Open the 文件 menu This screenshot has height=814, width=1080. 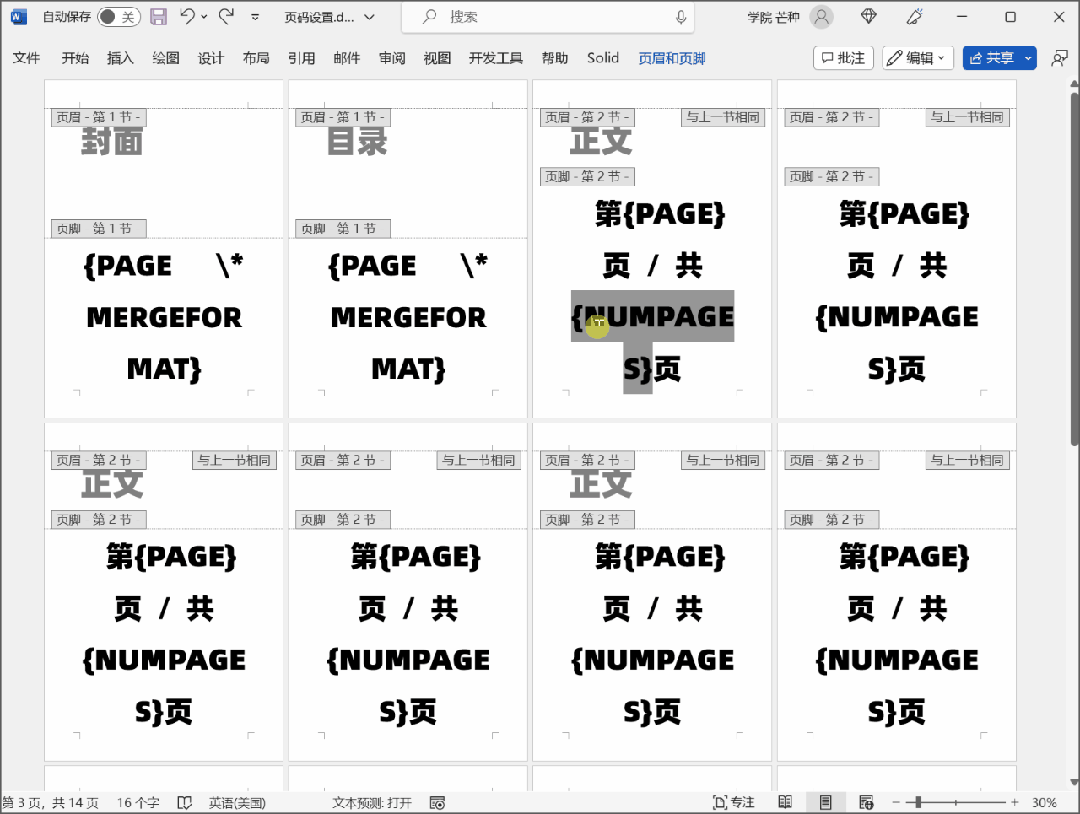(26, 58)
